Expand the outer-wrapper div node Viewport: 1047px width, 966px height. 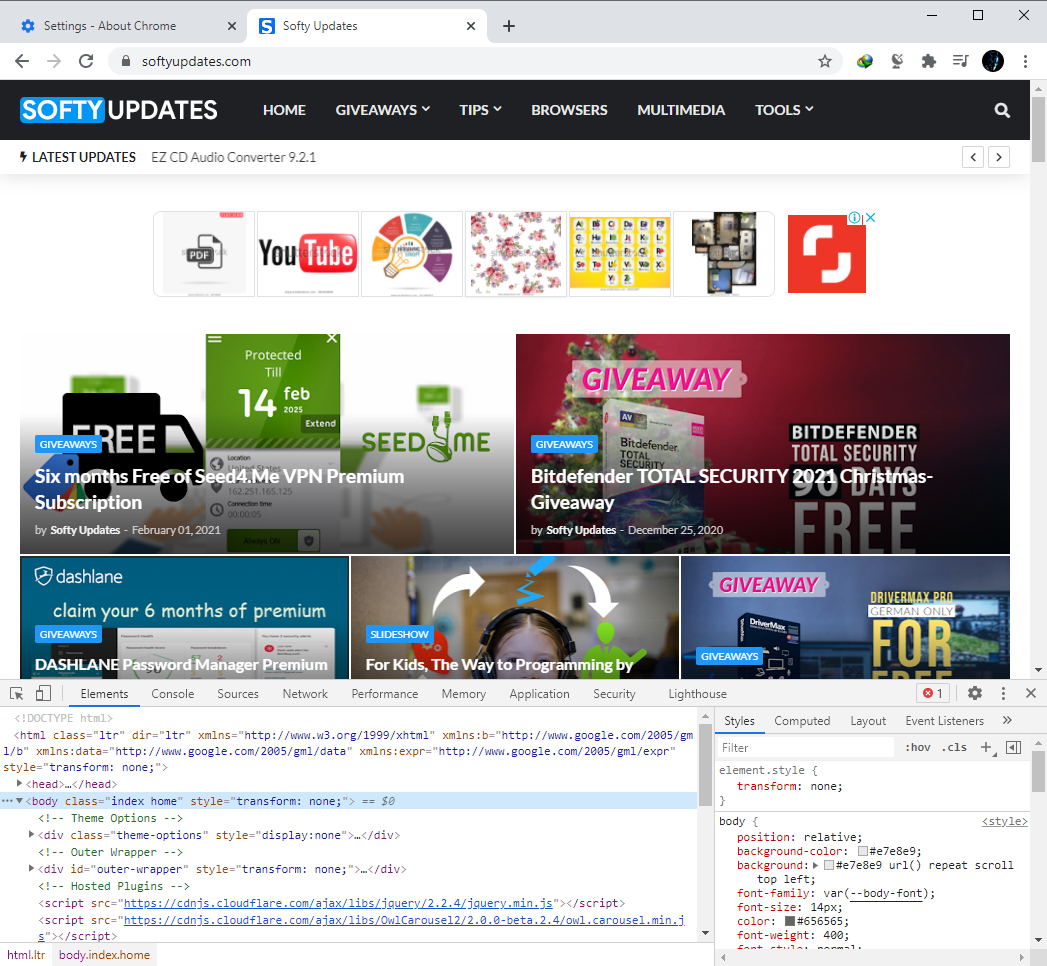coord(31,869)
